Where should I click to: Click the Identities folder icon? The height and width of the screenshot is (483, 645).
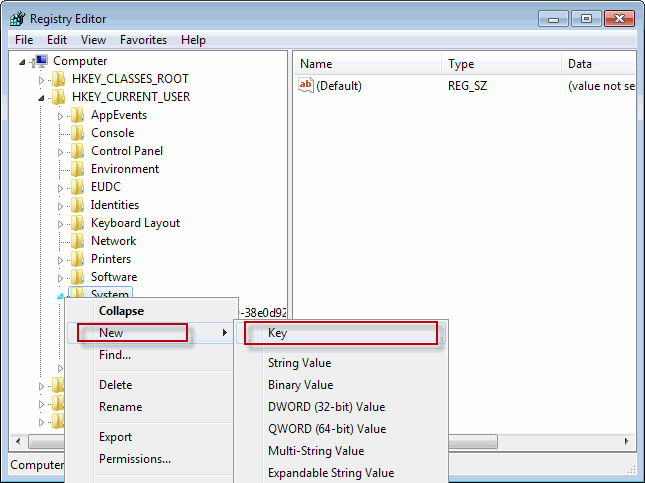(x=77, y=205)
